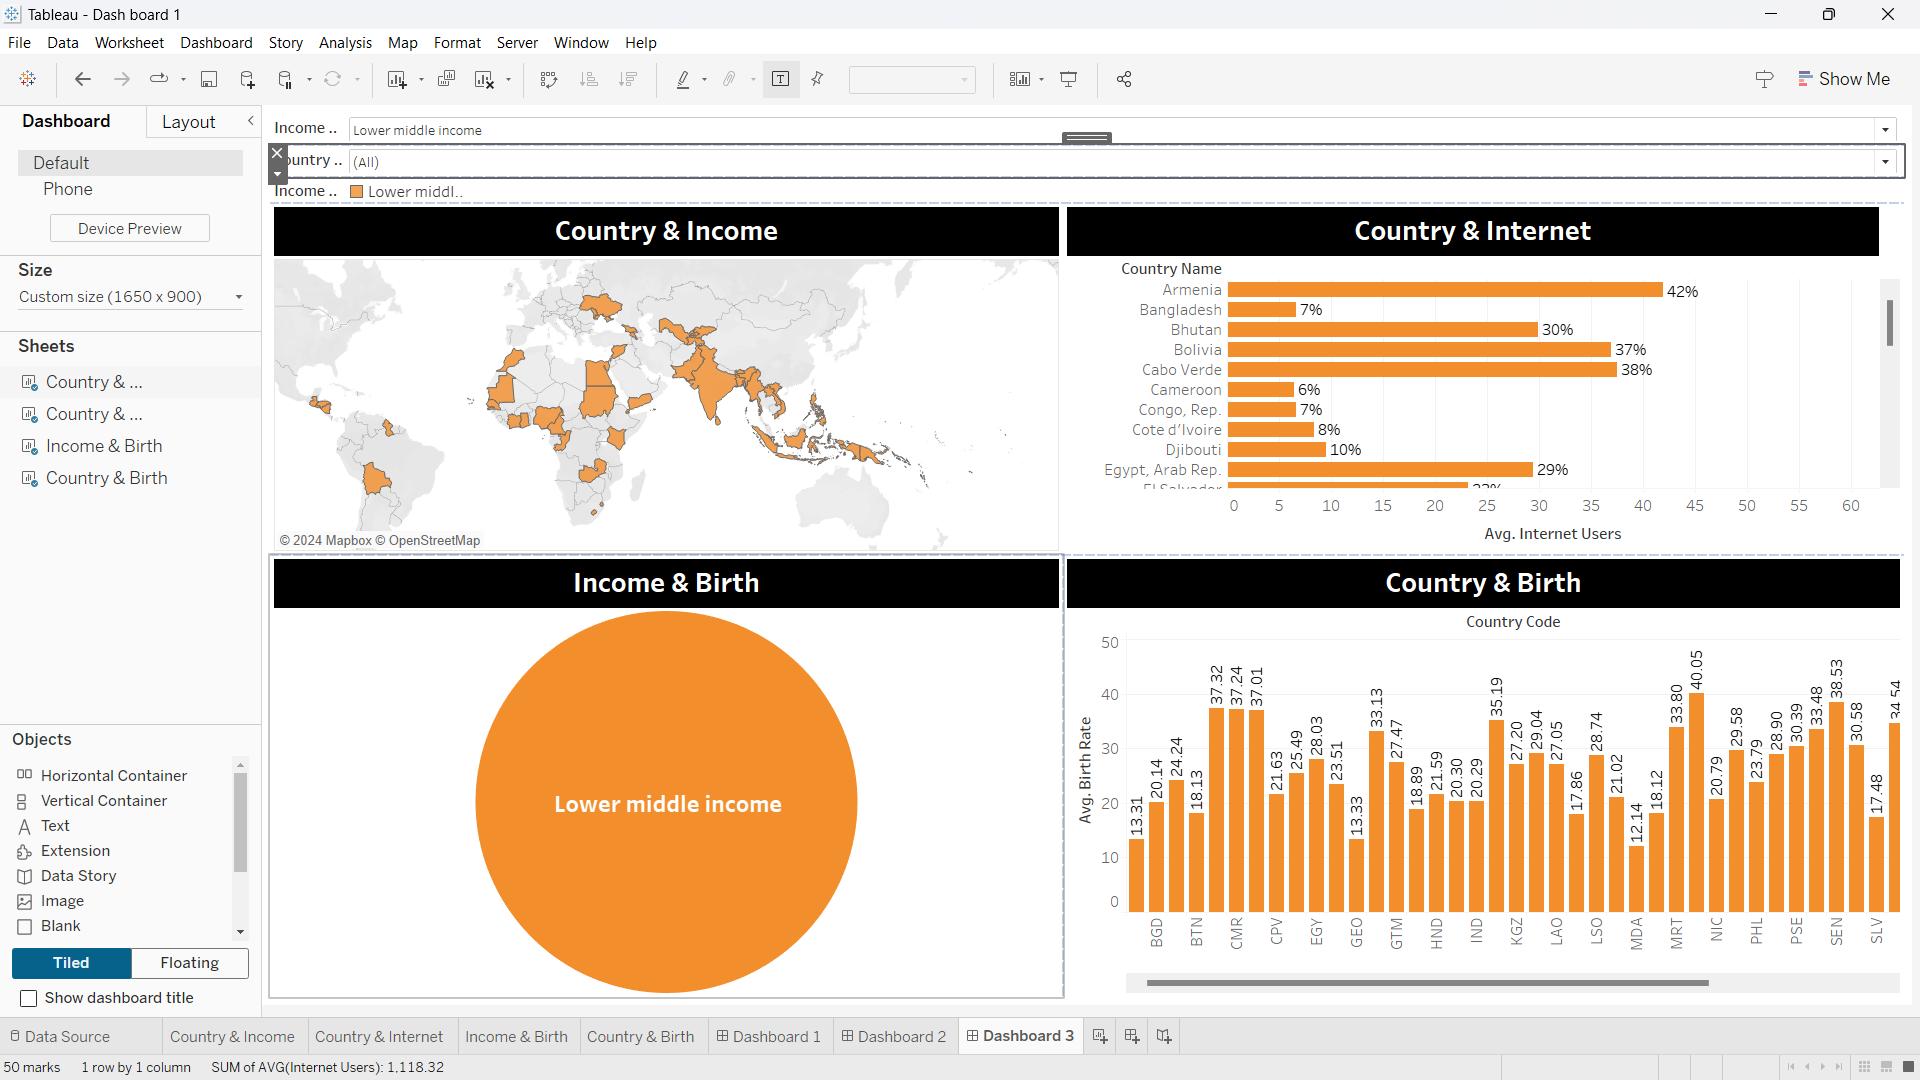This screenshot has width=1920, height=1080.
Task: Switch to the Layout tab
Action: pyautogui.click(x=188, y=122)
